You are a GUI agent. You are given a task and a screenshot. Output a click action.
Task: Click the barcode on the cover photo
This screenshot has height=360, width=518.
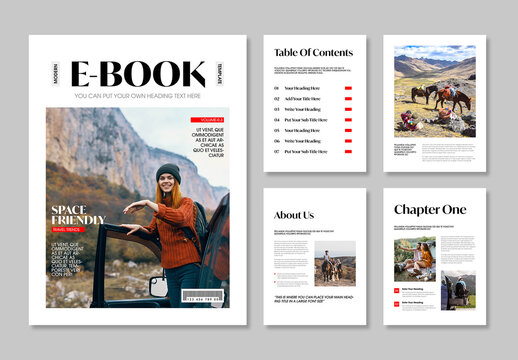click(x=203, y=296)
